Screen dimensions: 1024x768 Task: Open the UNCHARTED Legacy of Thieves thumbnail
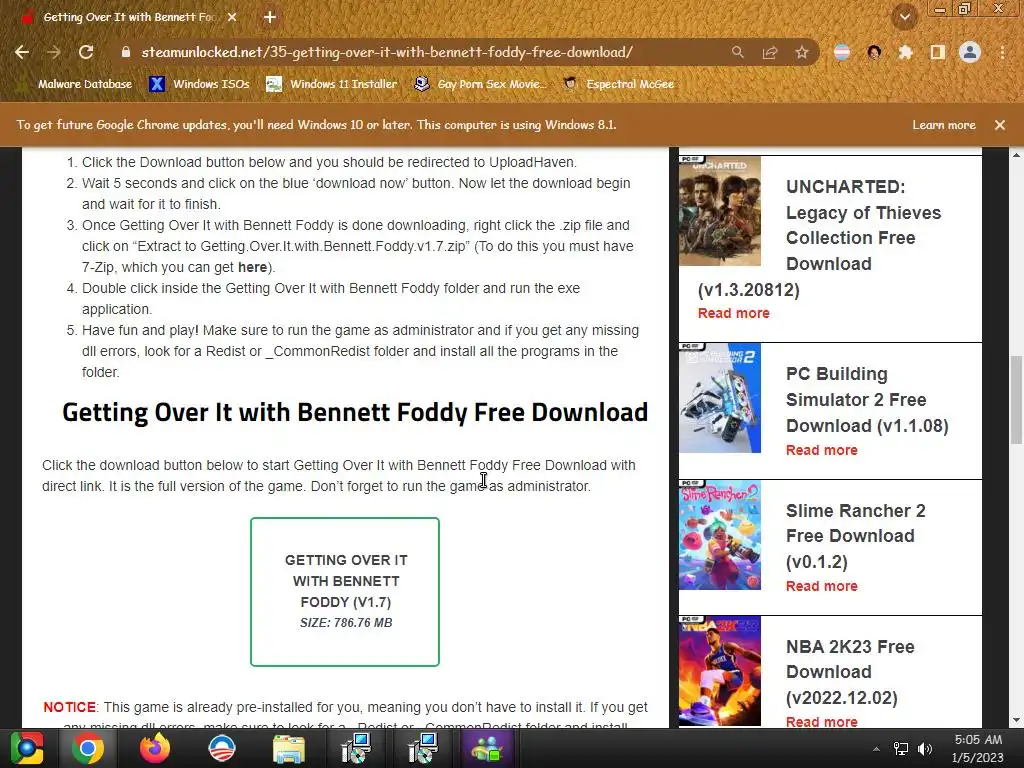[720, 211]
